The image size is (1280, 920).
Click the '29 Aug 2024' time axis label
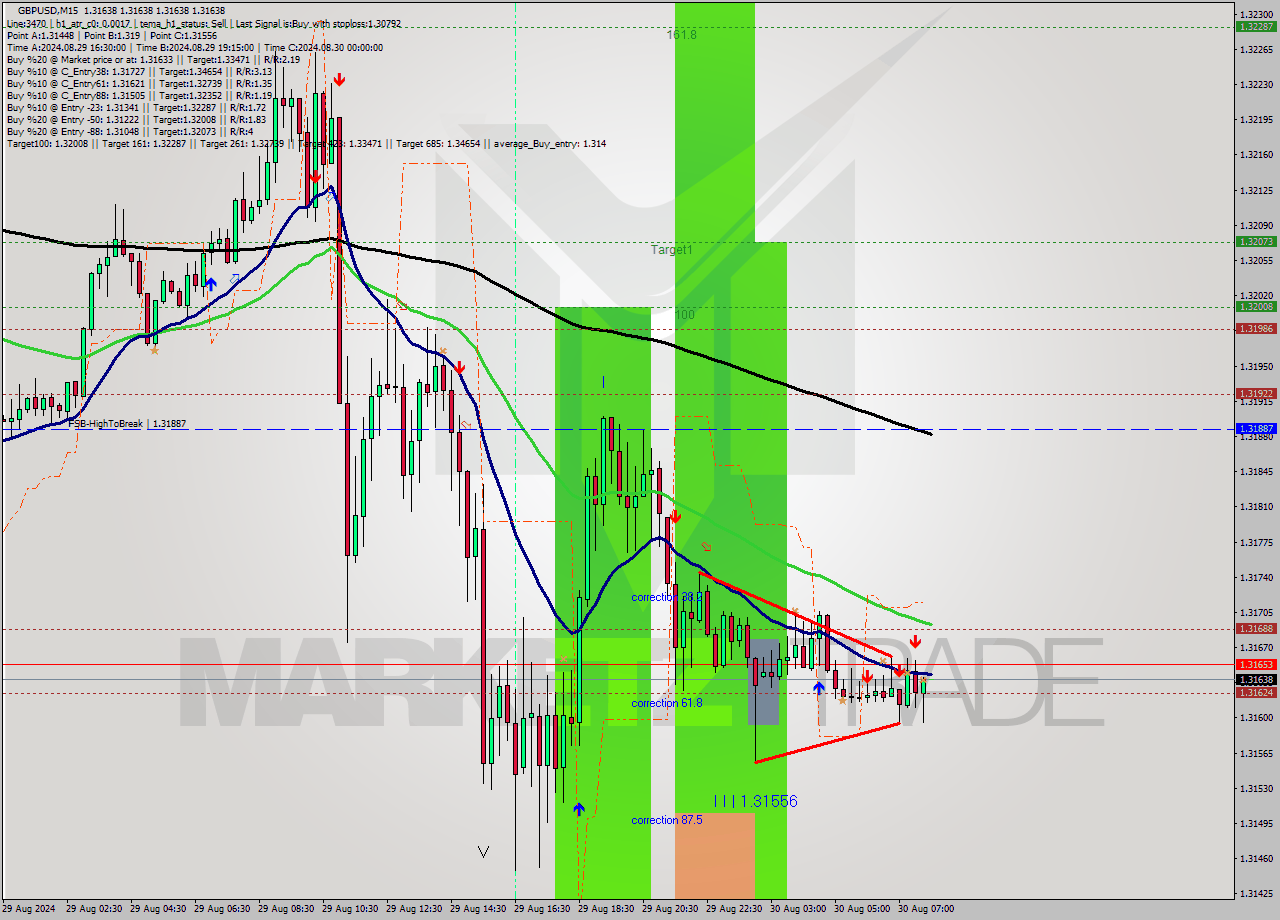(x=30, y=909)
